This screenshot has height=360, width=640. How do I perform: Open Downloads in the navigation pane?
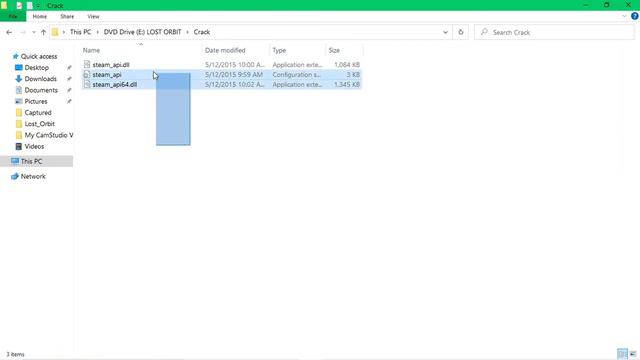coord(40,79)
